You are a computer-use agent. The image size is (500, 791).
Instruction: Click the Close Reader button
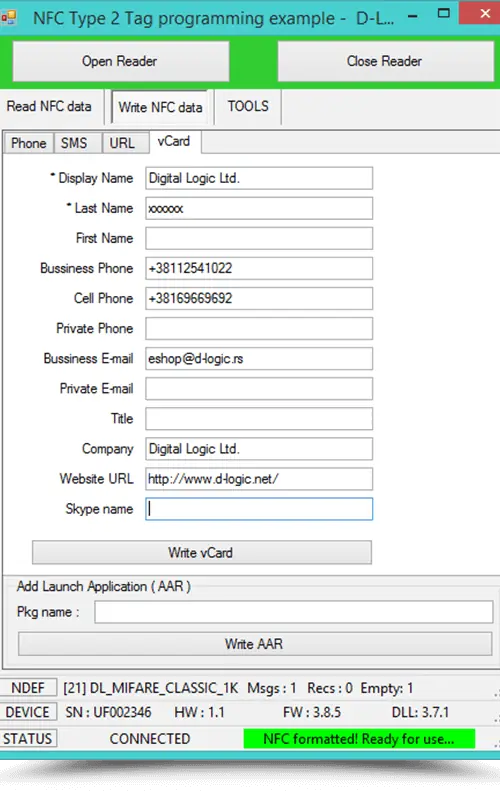pyautogui.click(x=385, y=61)
